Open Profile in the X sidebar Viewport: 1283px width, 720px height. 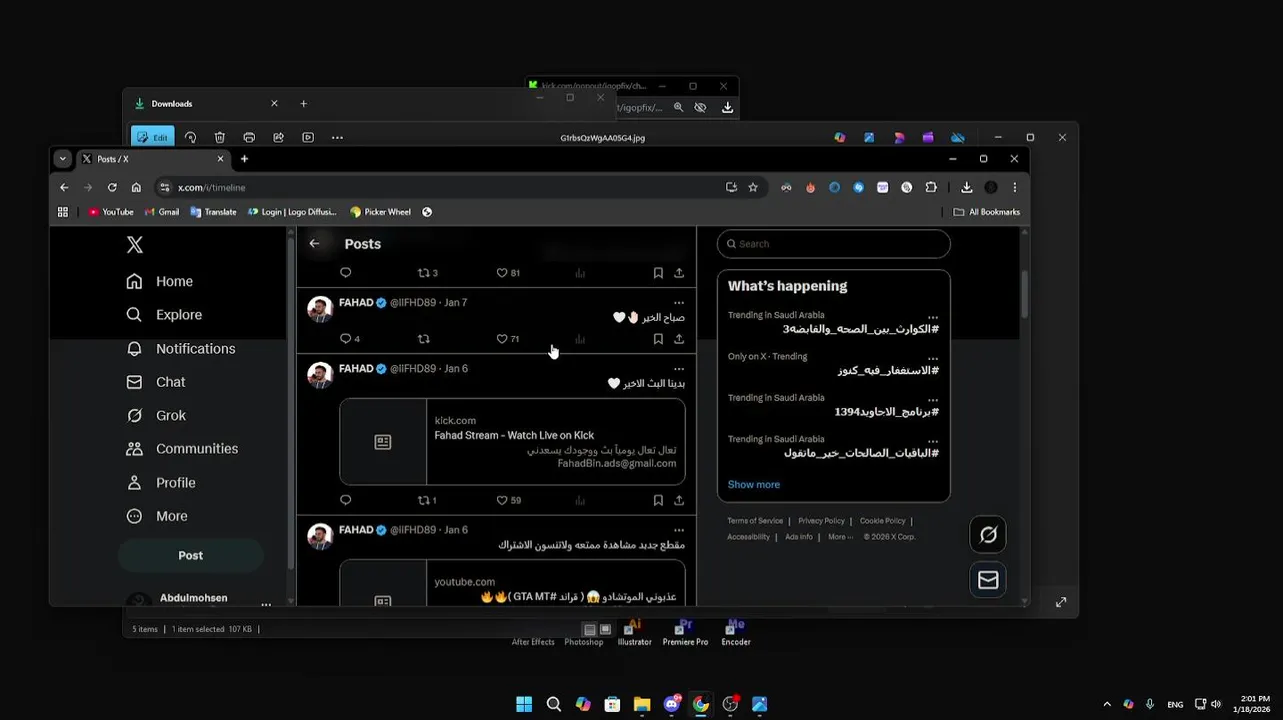pyautogui.click(x=161, y=483)
